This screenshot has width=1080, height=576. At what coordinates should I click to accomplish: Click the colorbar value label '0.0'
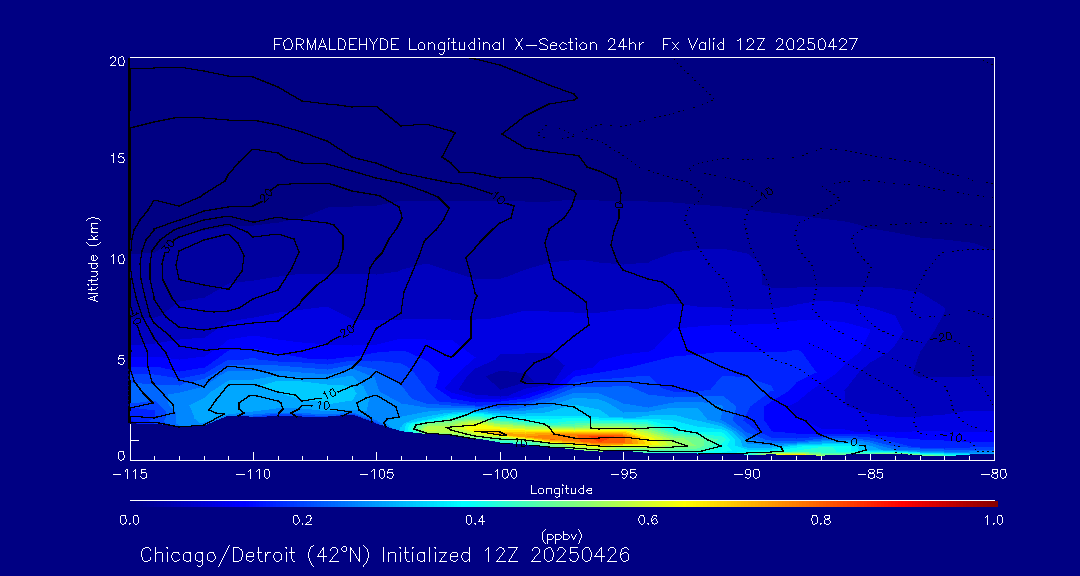129,520
